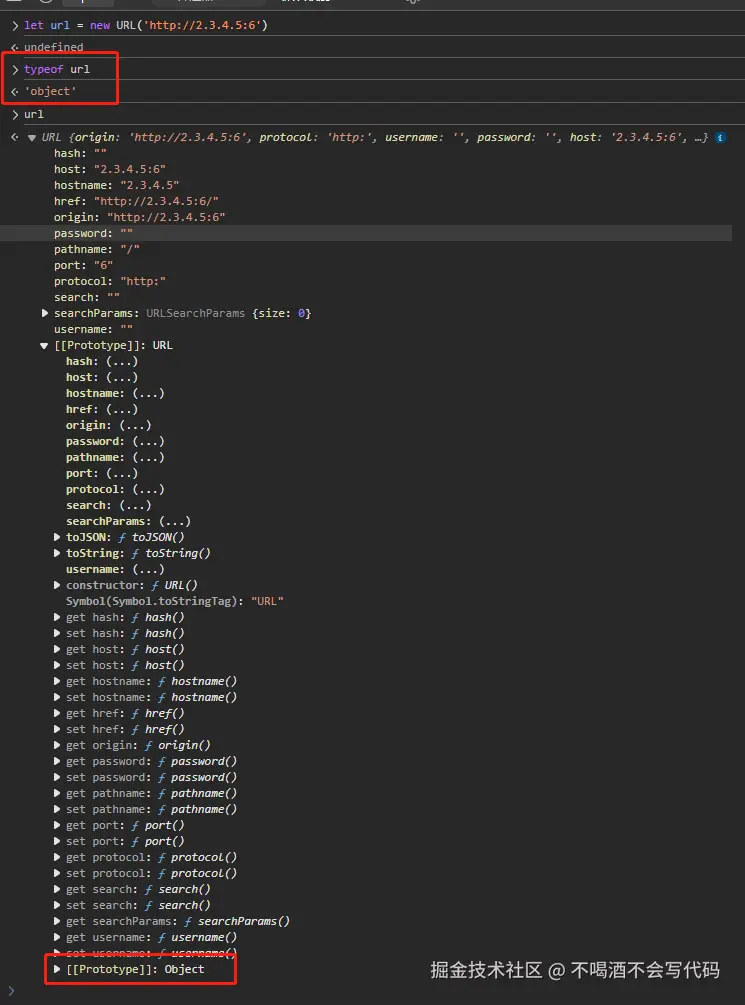Expand the set pathname accessor
Viewport: 745px width, 1005px height.
point(57,810)
